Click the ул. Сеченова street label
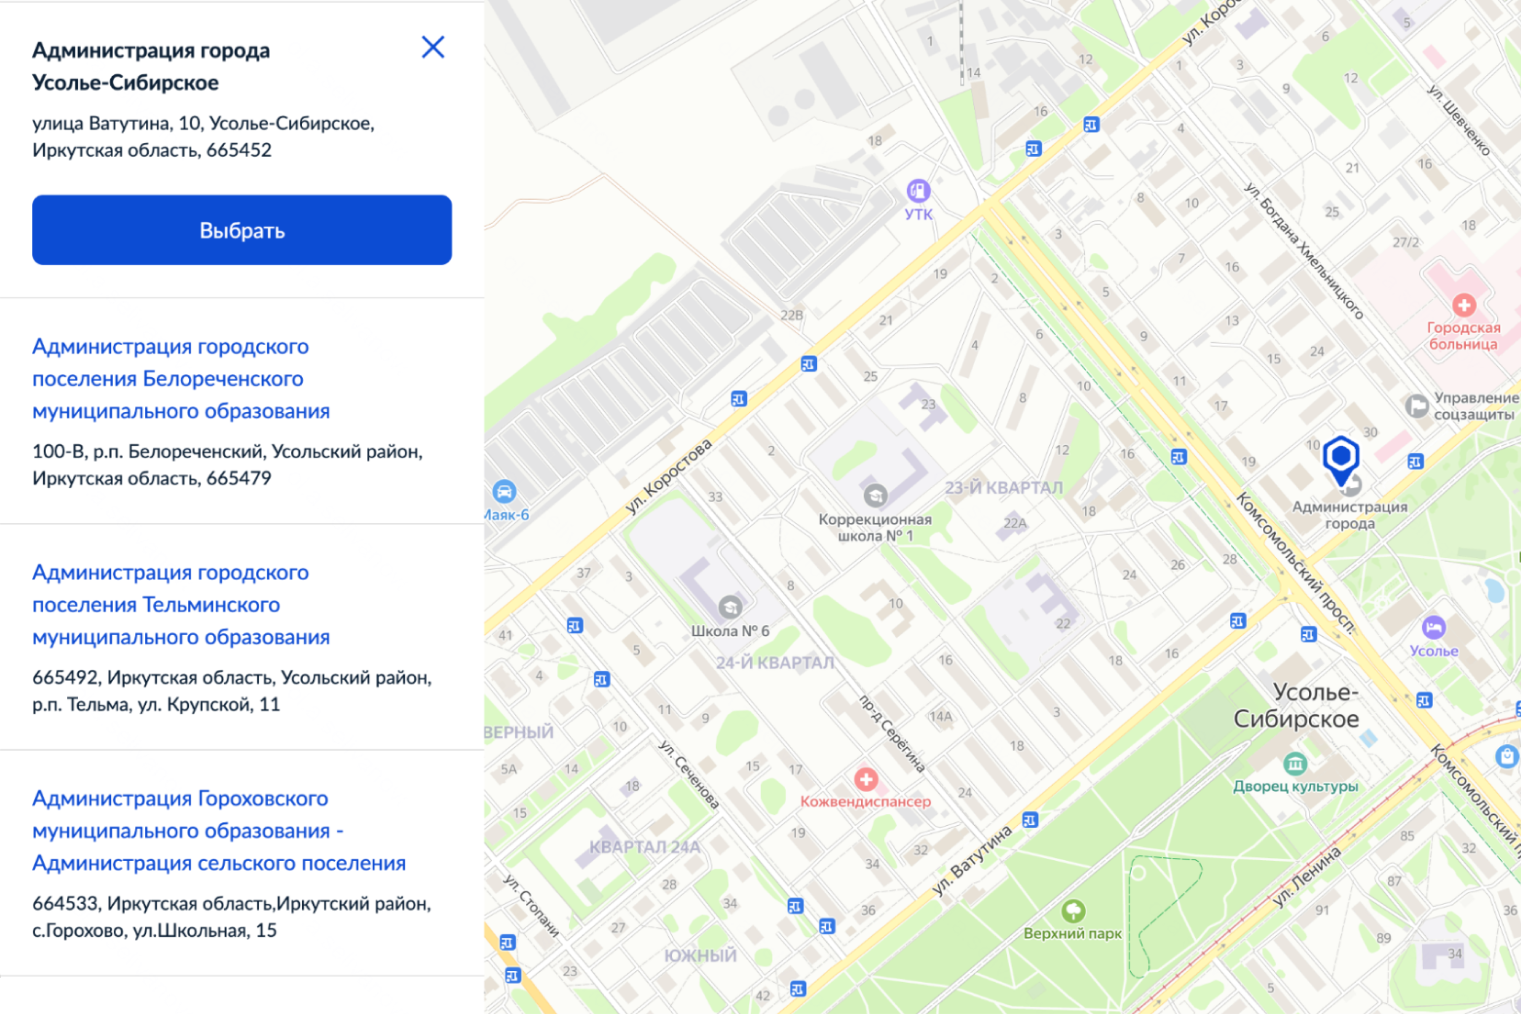 click(689, 774)
